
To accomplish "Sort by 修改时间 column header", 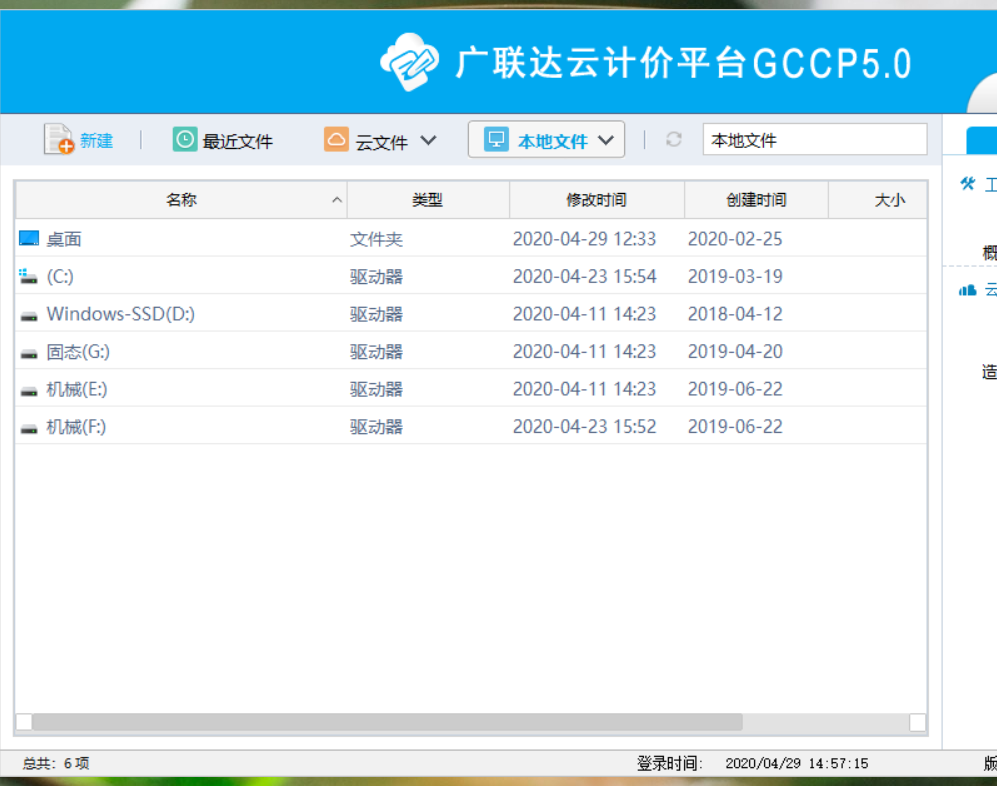I will point(596,200).
